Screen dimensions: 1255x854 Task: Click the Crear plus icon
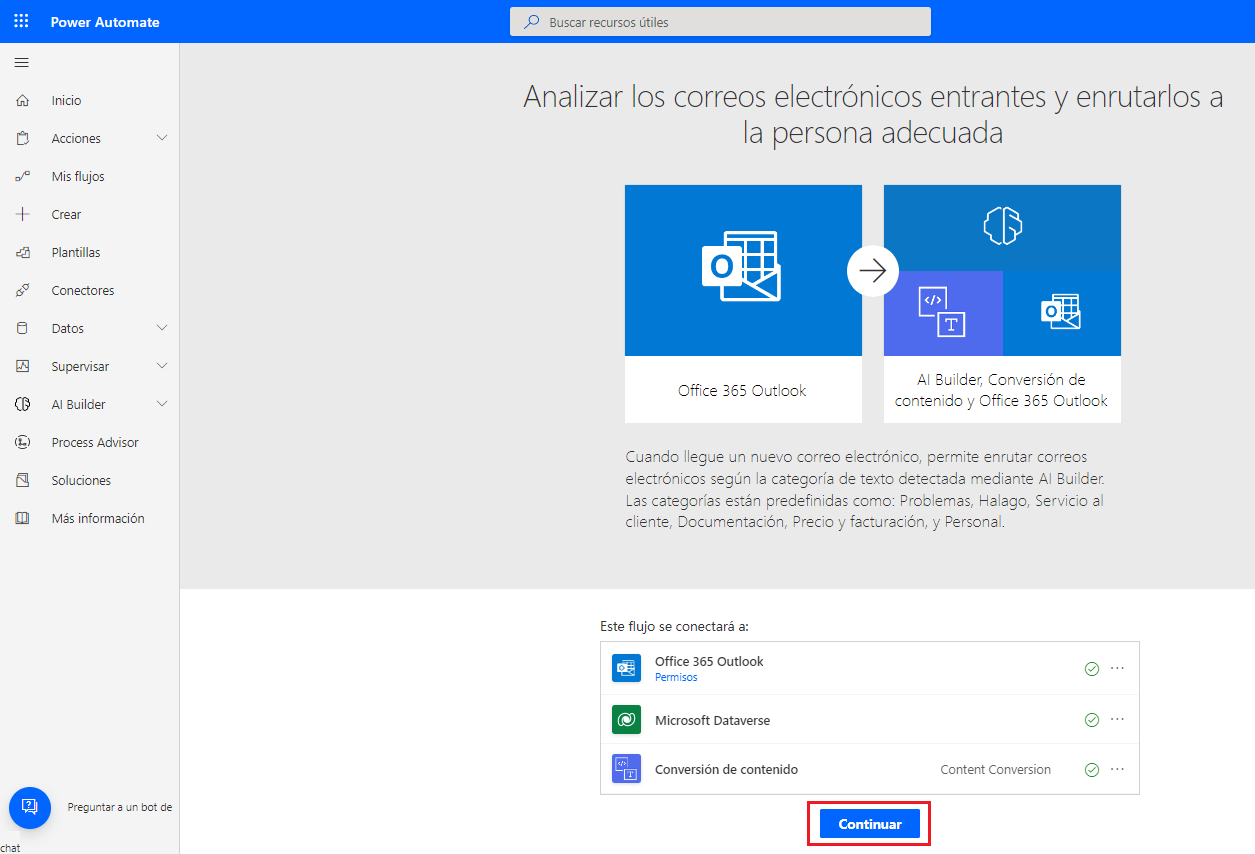(x=22, y=214)
